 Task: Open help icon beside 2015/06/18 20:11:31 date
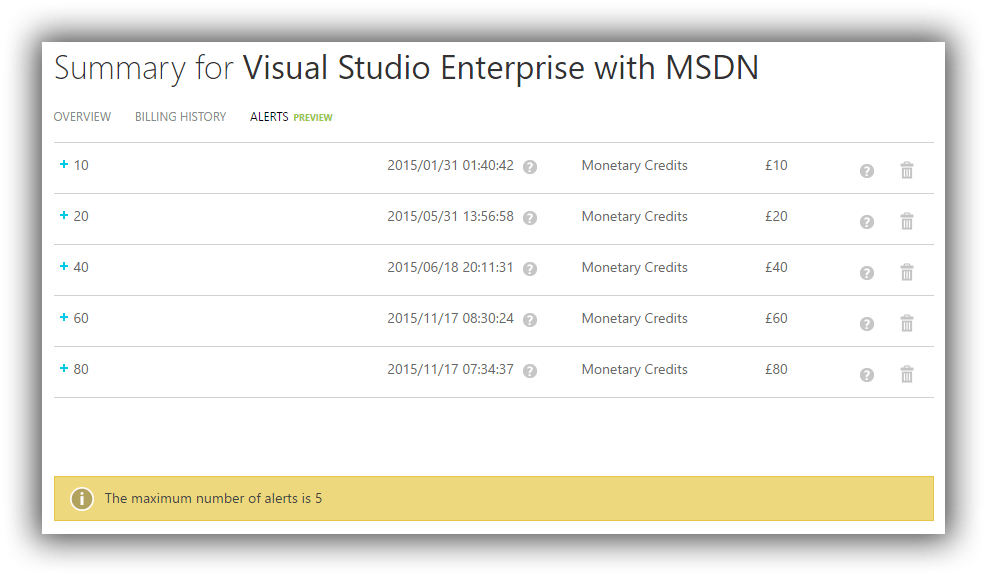pos(530,269)
